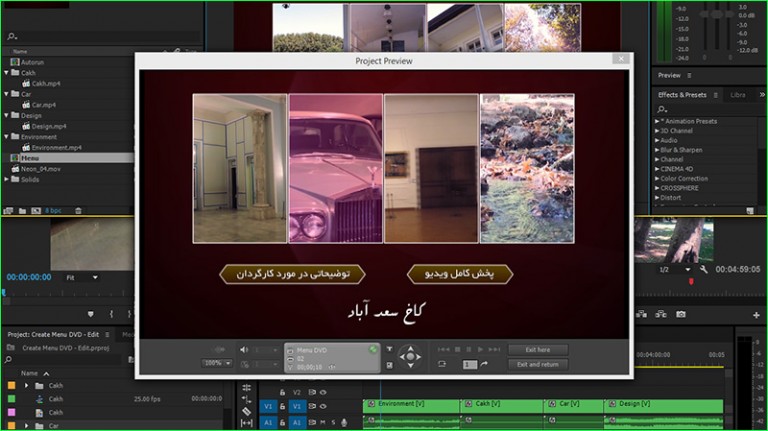Click the sync lock icon on track V2
The width and height of the screenshot is (768, 431).
click(x=312, y=392)
